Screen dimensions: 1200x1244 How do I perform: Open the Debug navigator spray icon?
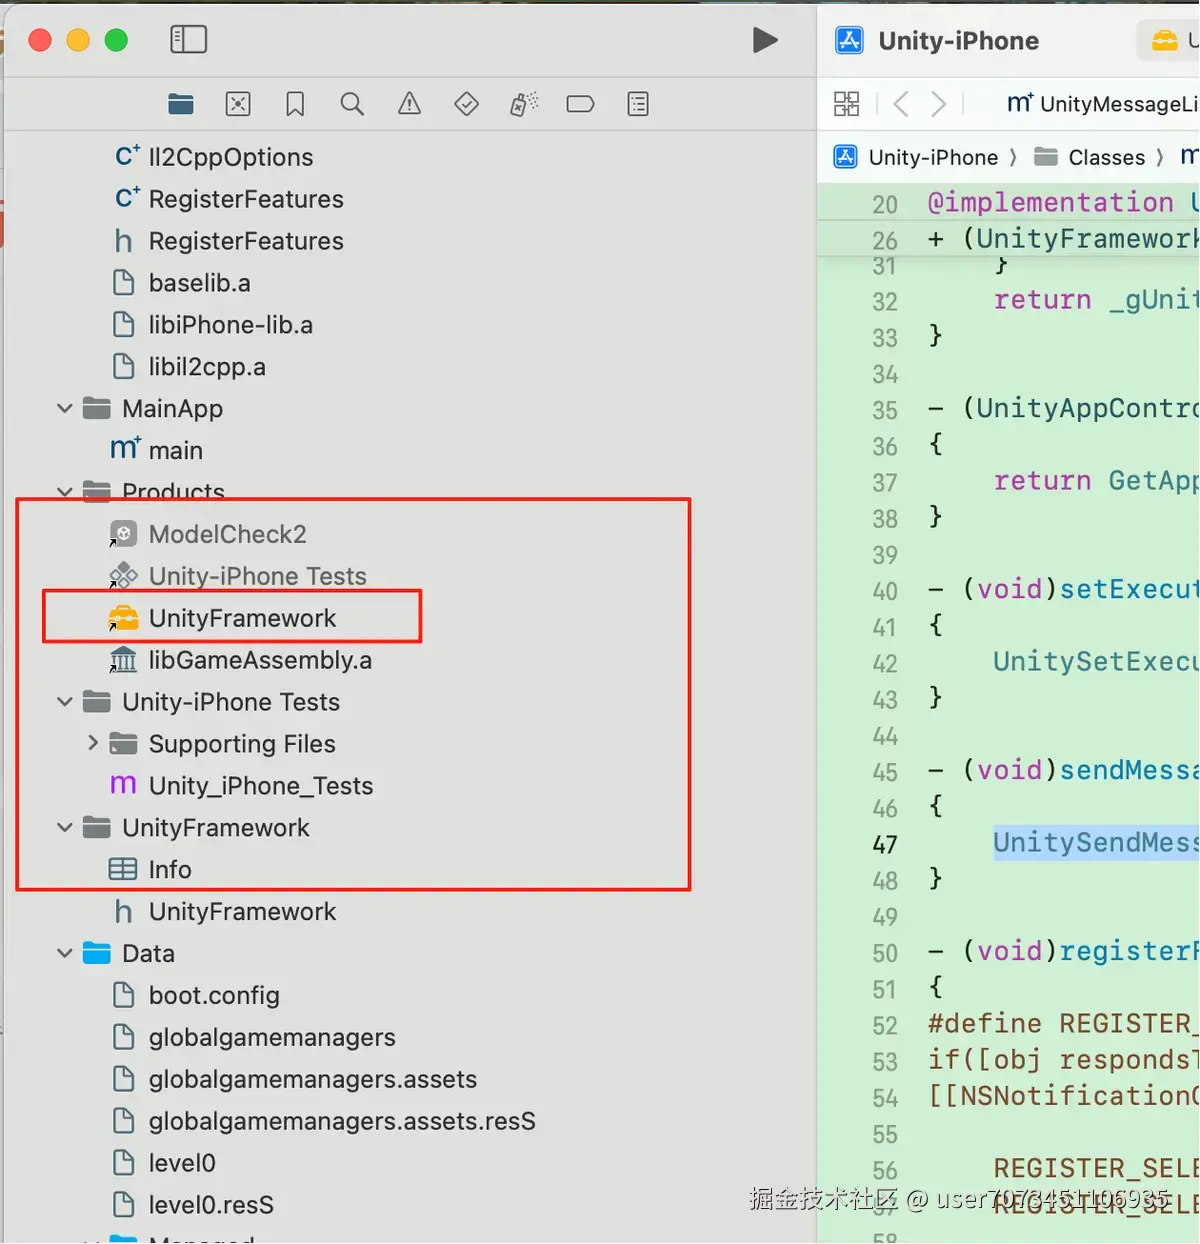pos(523,104)
